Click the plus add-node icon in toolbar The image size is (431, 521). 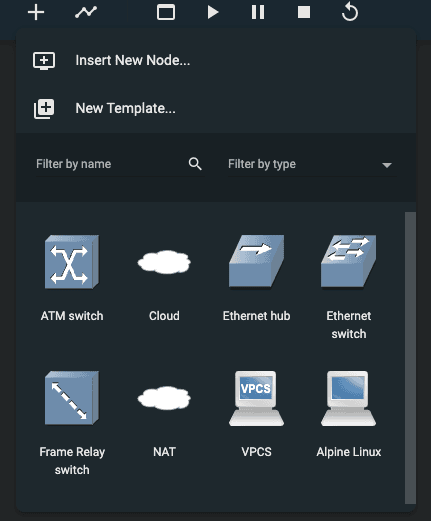coord(36,13)
